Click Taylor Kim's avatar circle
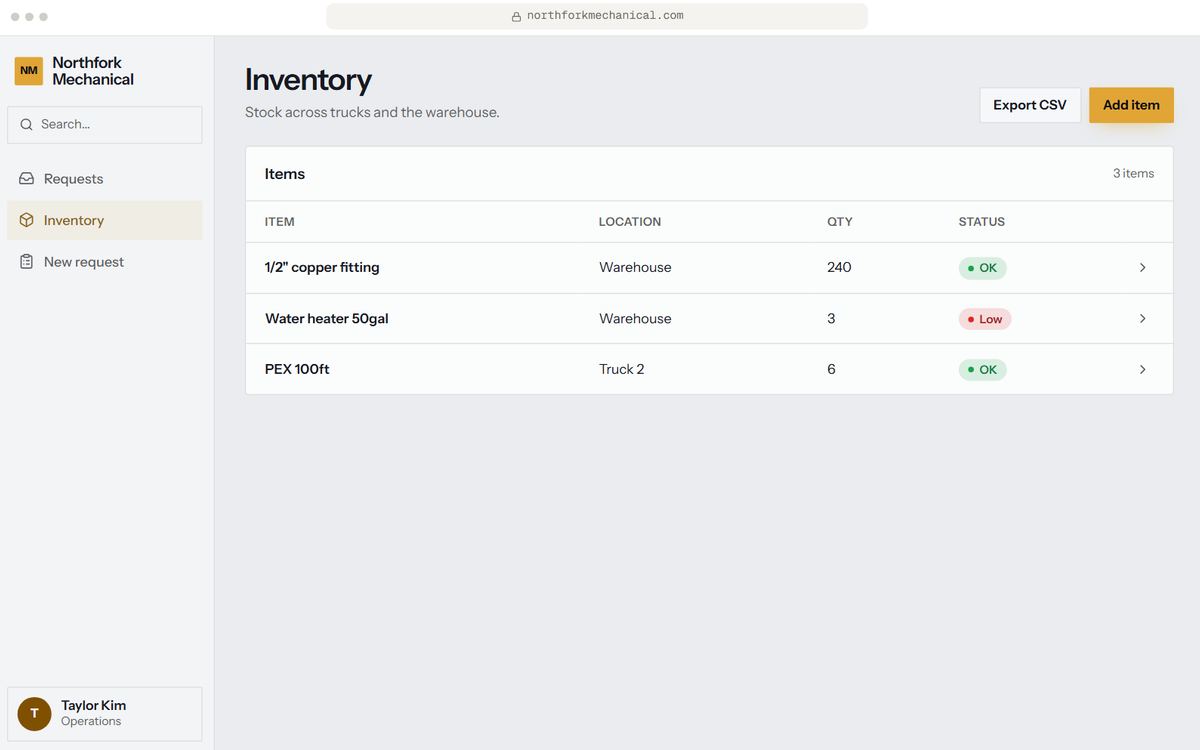The height and width of the screenshot is (750, 1200). (34, 714)
